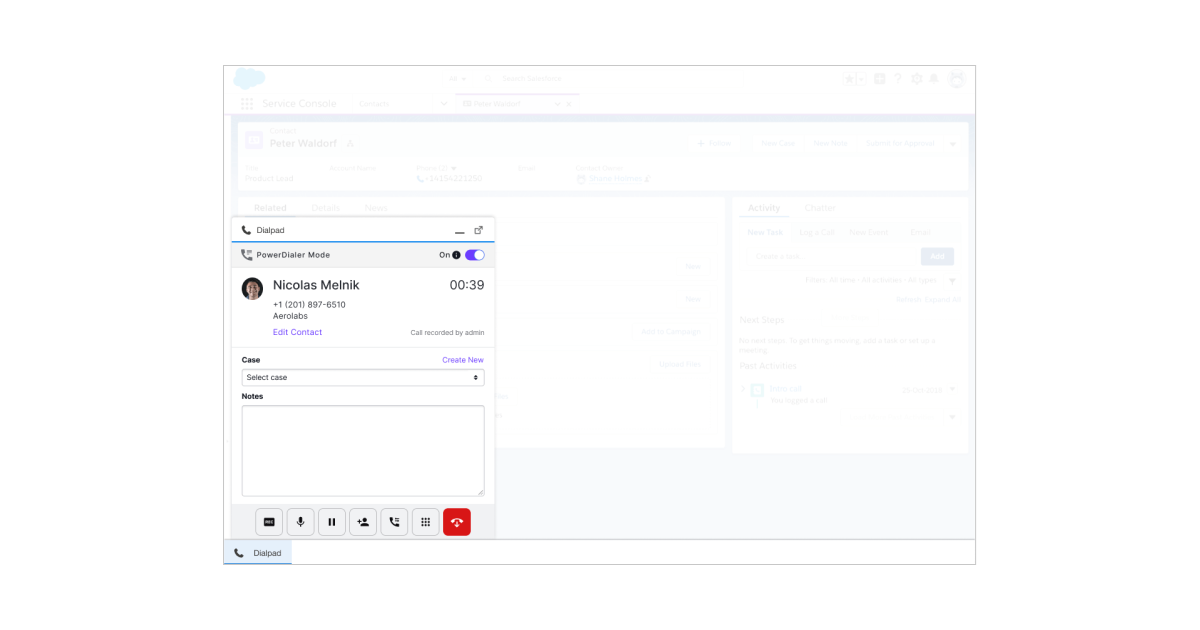Minimize the Dialpad widget panel
Viewport: 1200px width, 630px height.
460,232
